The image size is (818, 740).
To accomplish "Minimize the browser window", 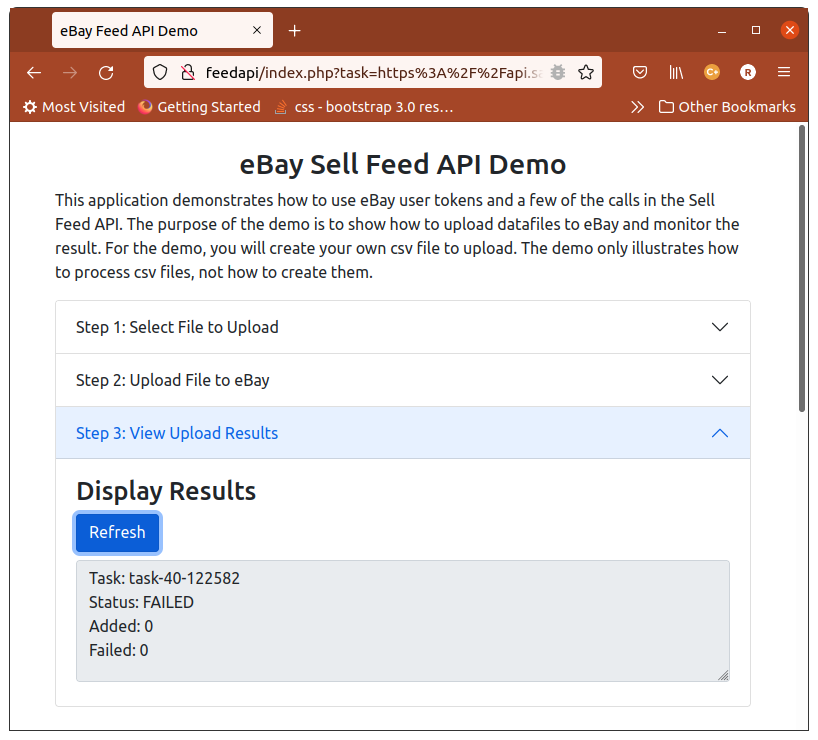I will [722, 31].
